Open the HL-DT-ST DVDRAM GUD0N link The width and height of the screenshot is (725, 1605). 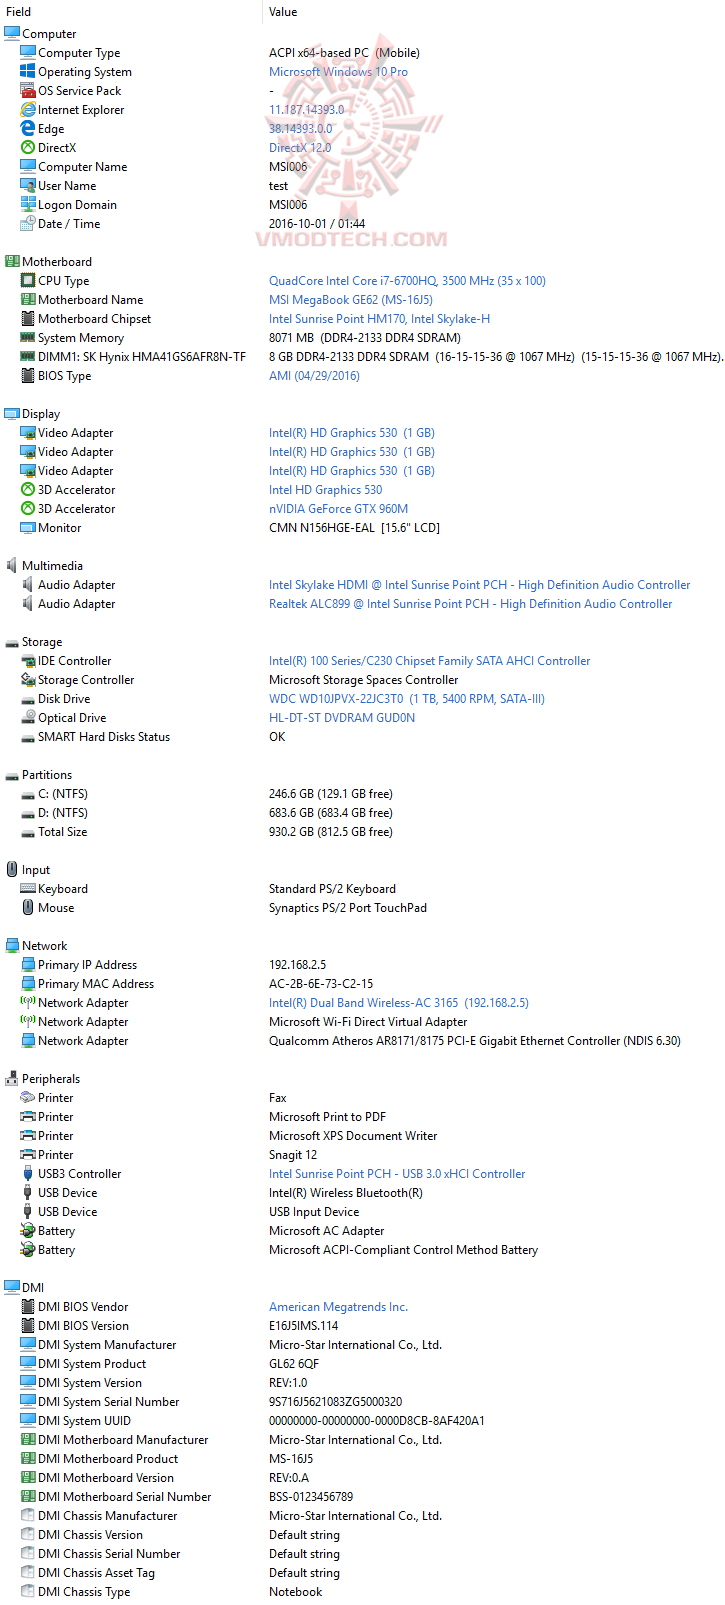(x=342, y=717)
